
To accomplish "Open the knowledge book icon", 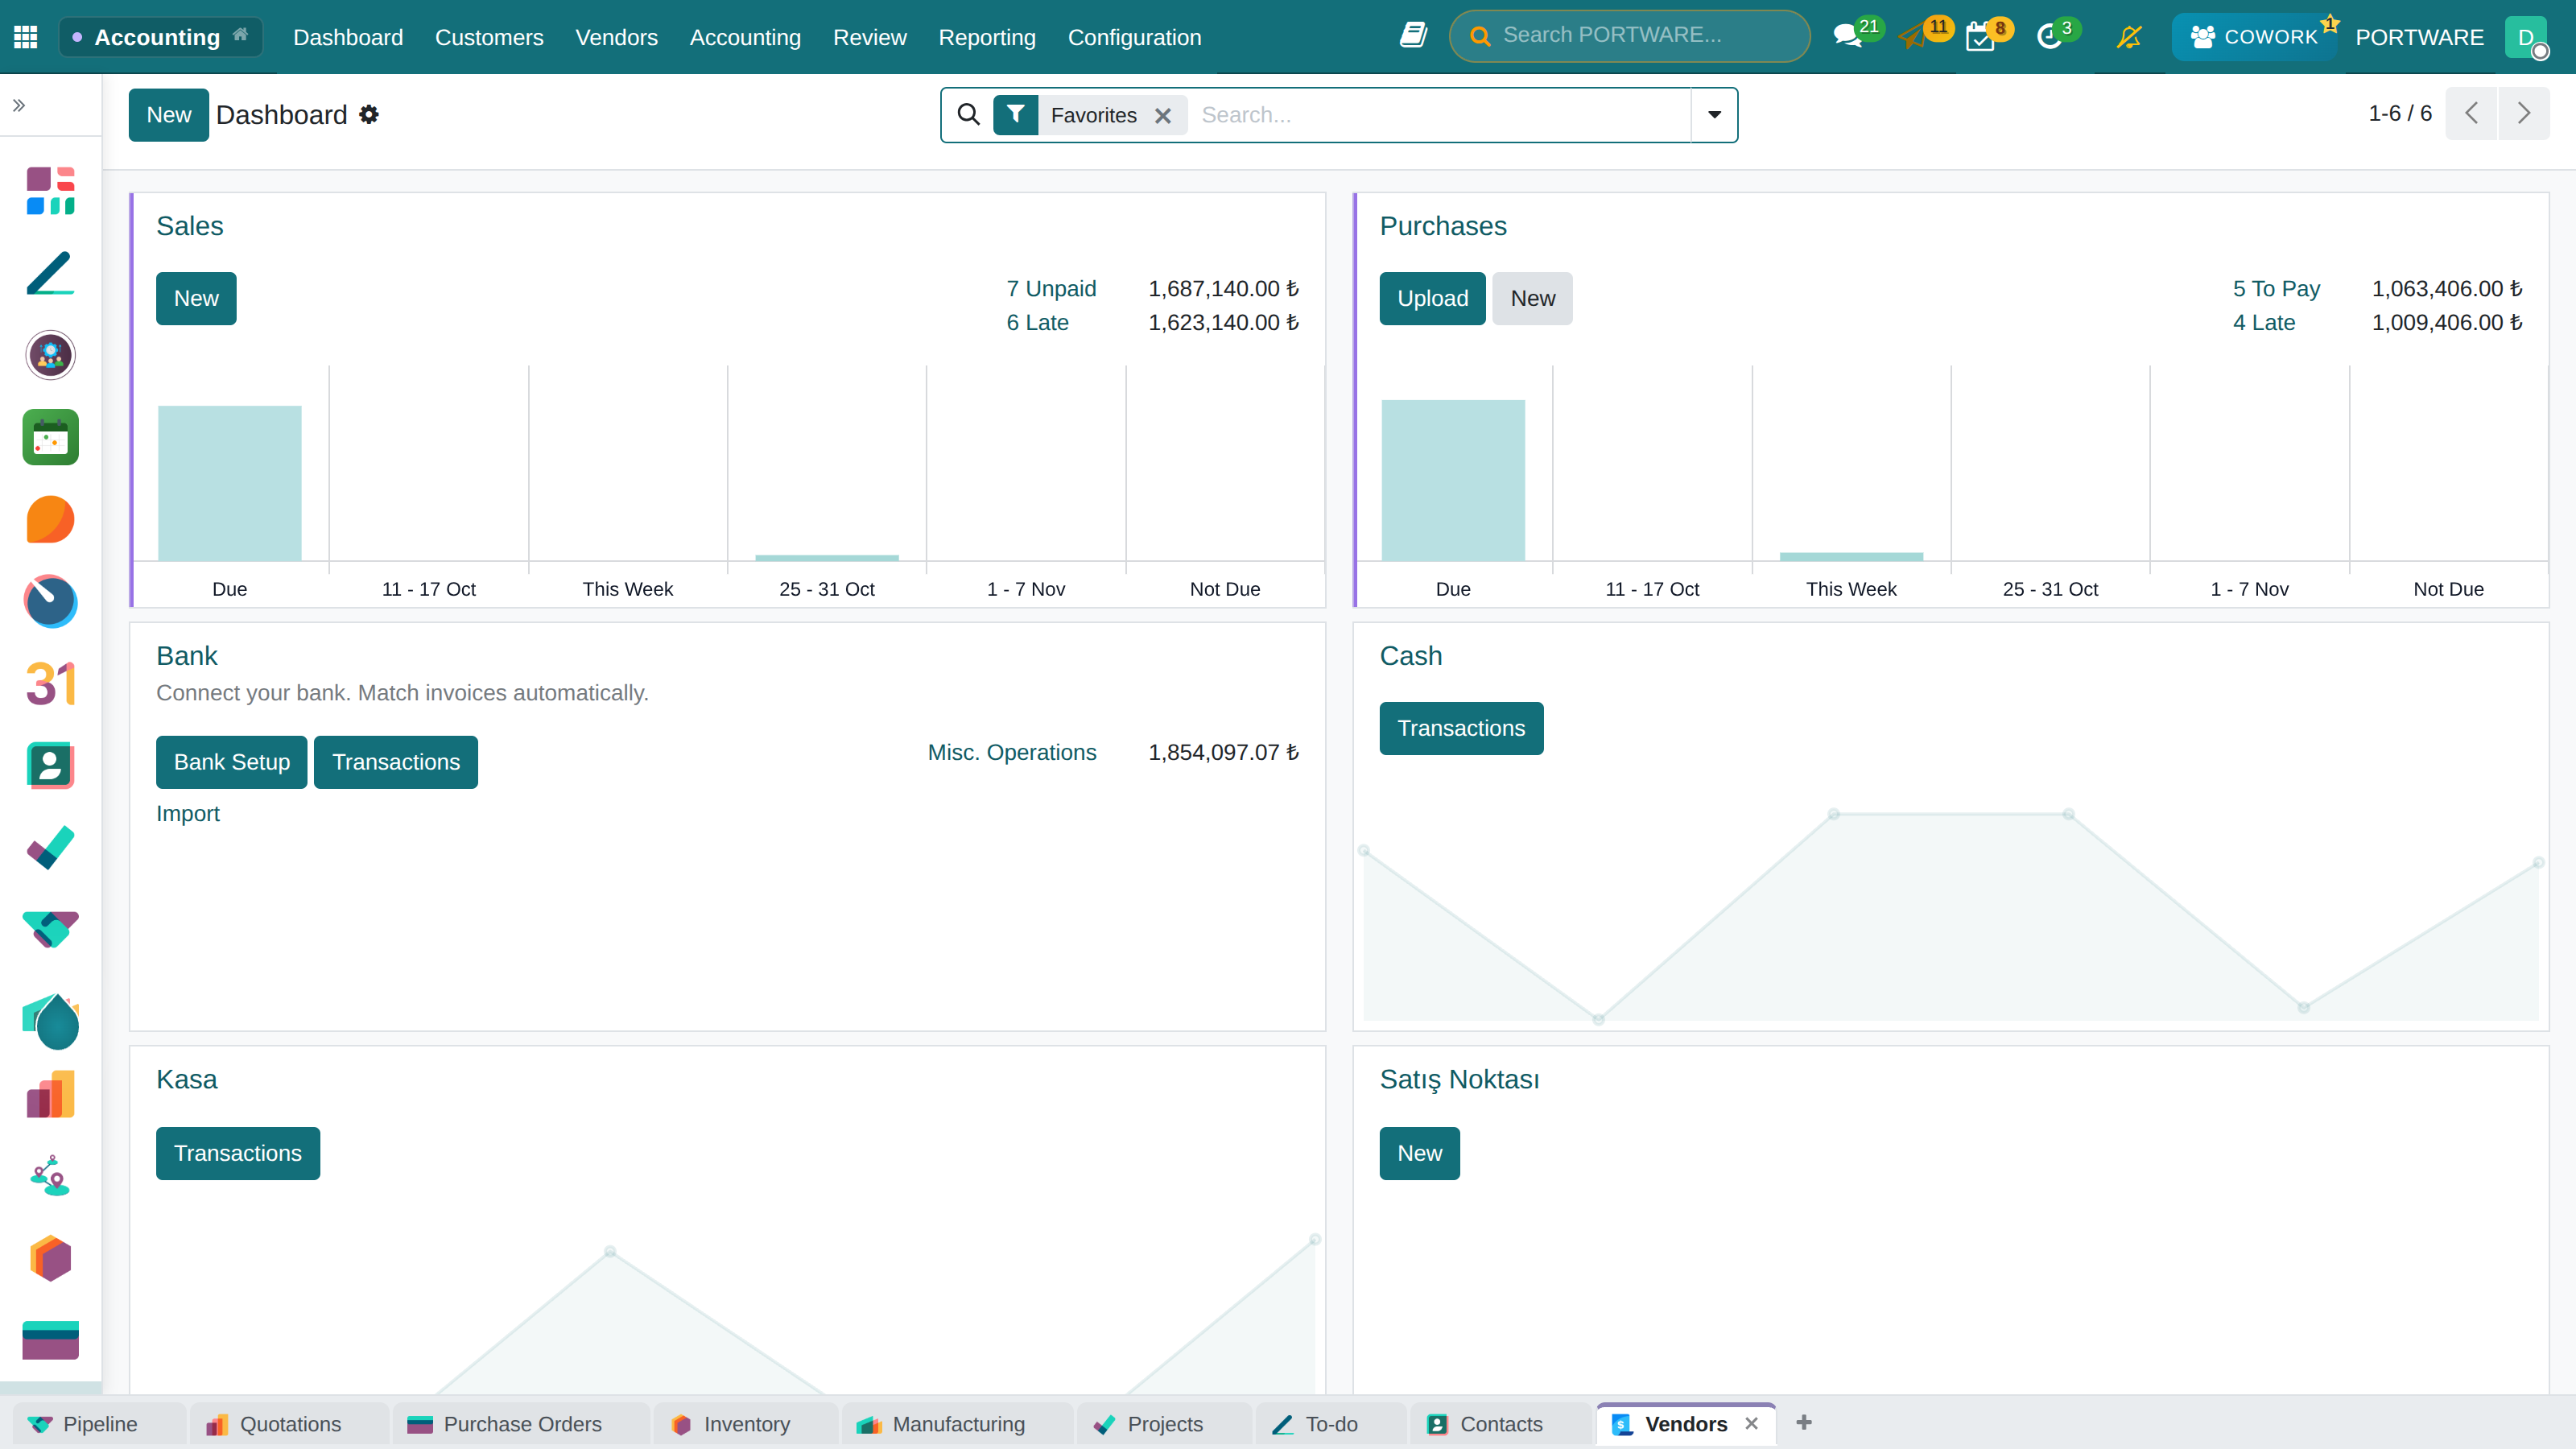I will click(x=1413, y=36).
